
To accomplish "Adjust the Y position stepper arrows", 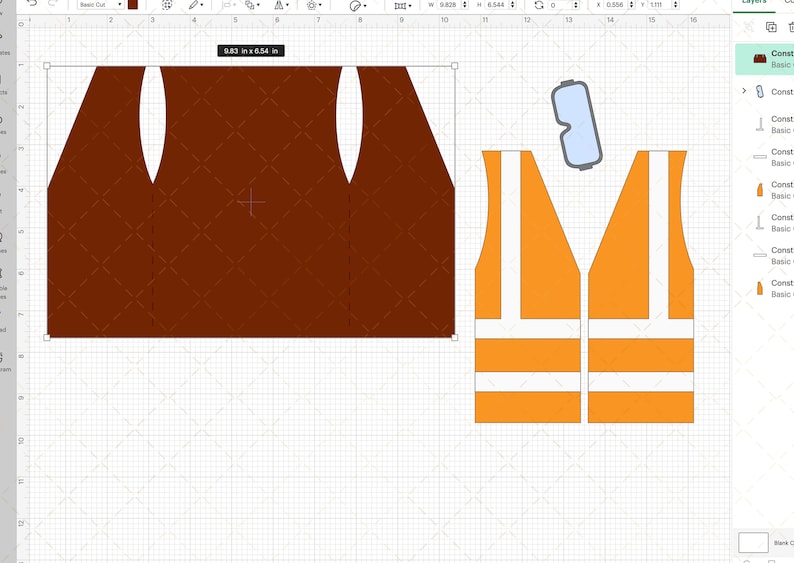I will (676, 5).
